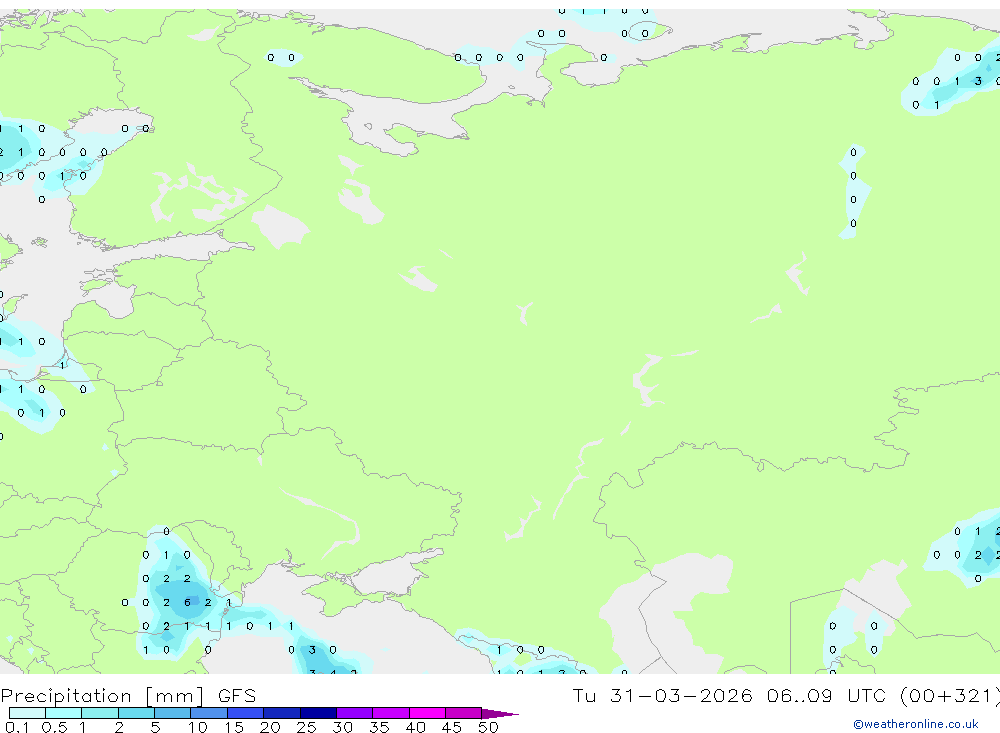Pick the 45–50 mm legend color swatch

[x=464, y=713]
